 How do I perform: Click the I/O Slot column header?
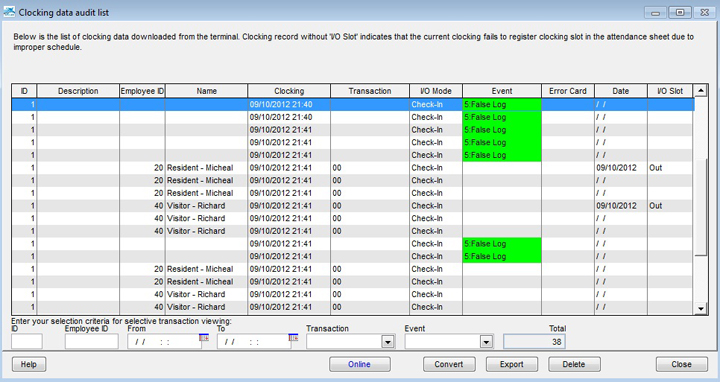click(x=670, y=91)
